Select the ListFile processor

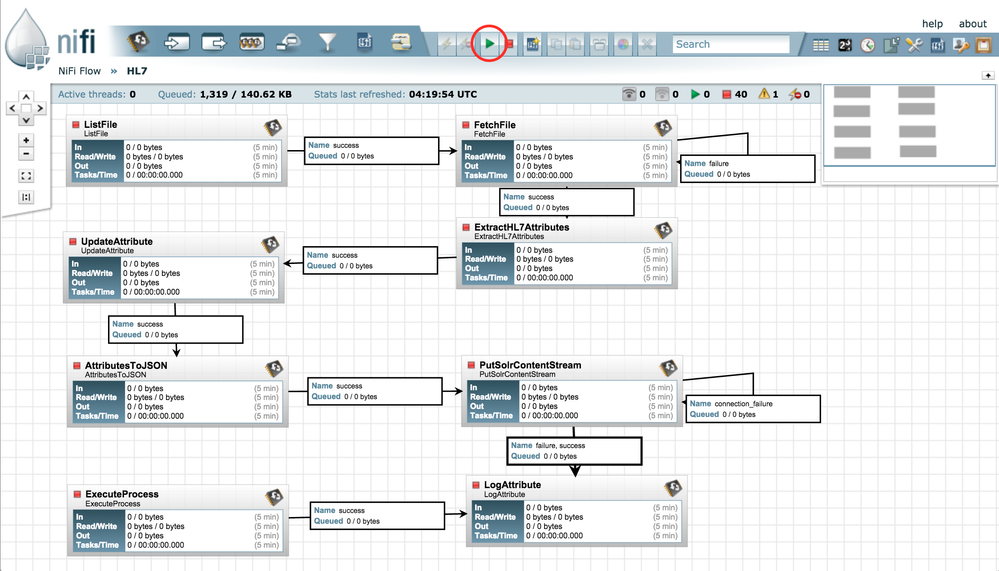click(x=176, y=151)
